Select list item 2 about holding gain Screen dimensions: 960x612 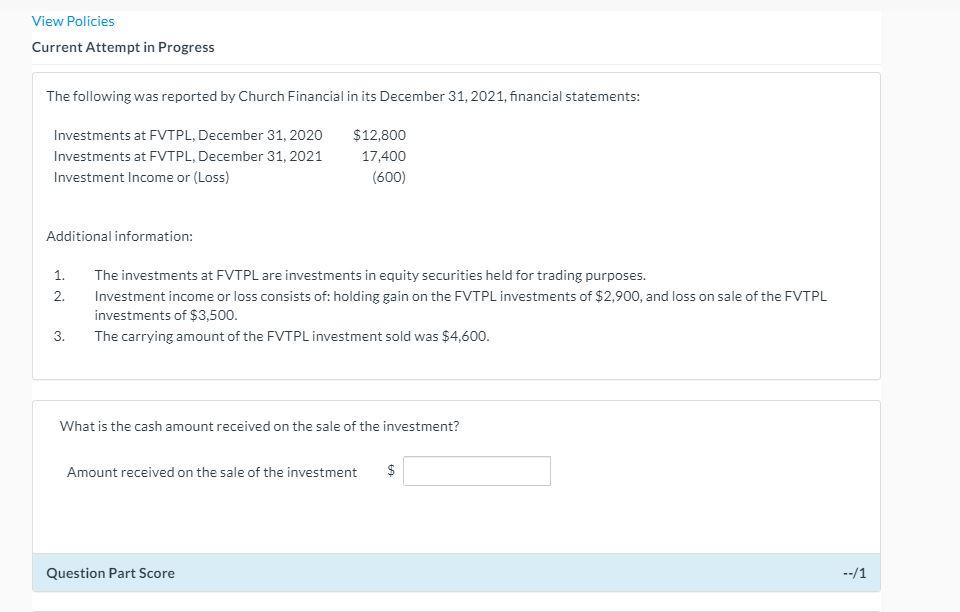click(x=459, y=296)
